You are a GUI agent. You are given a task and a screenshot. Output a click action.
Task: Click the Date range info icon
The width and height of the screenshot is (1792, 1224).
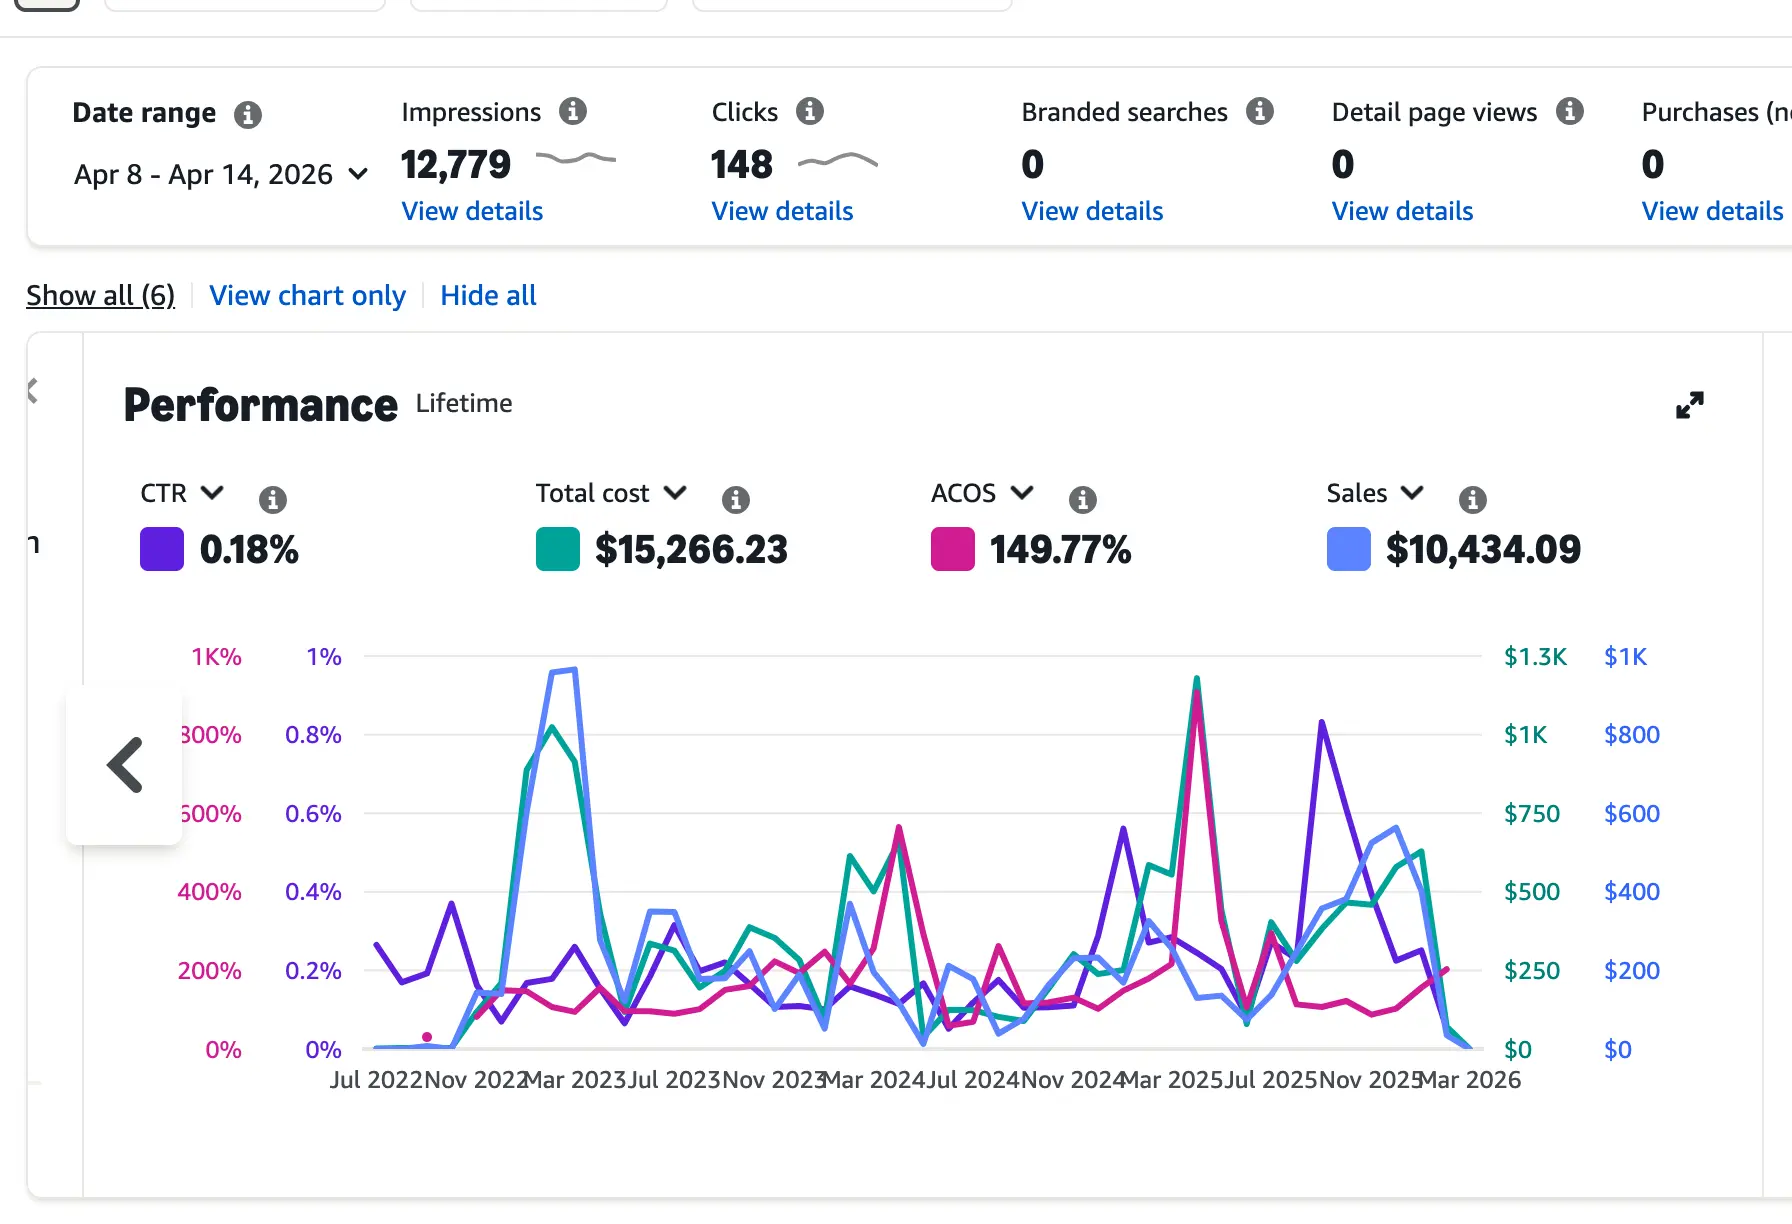(248, 115)
